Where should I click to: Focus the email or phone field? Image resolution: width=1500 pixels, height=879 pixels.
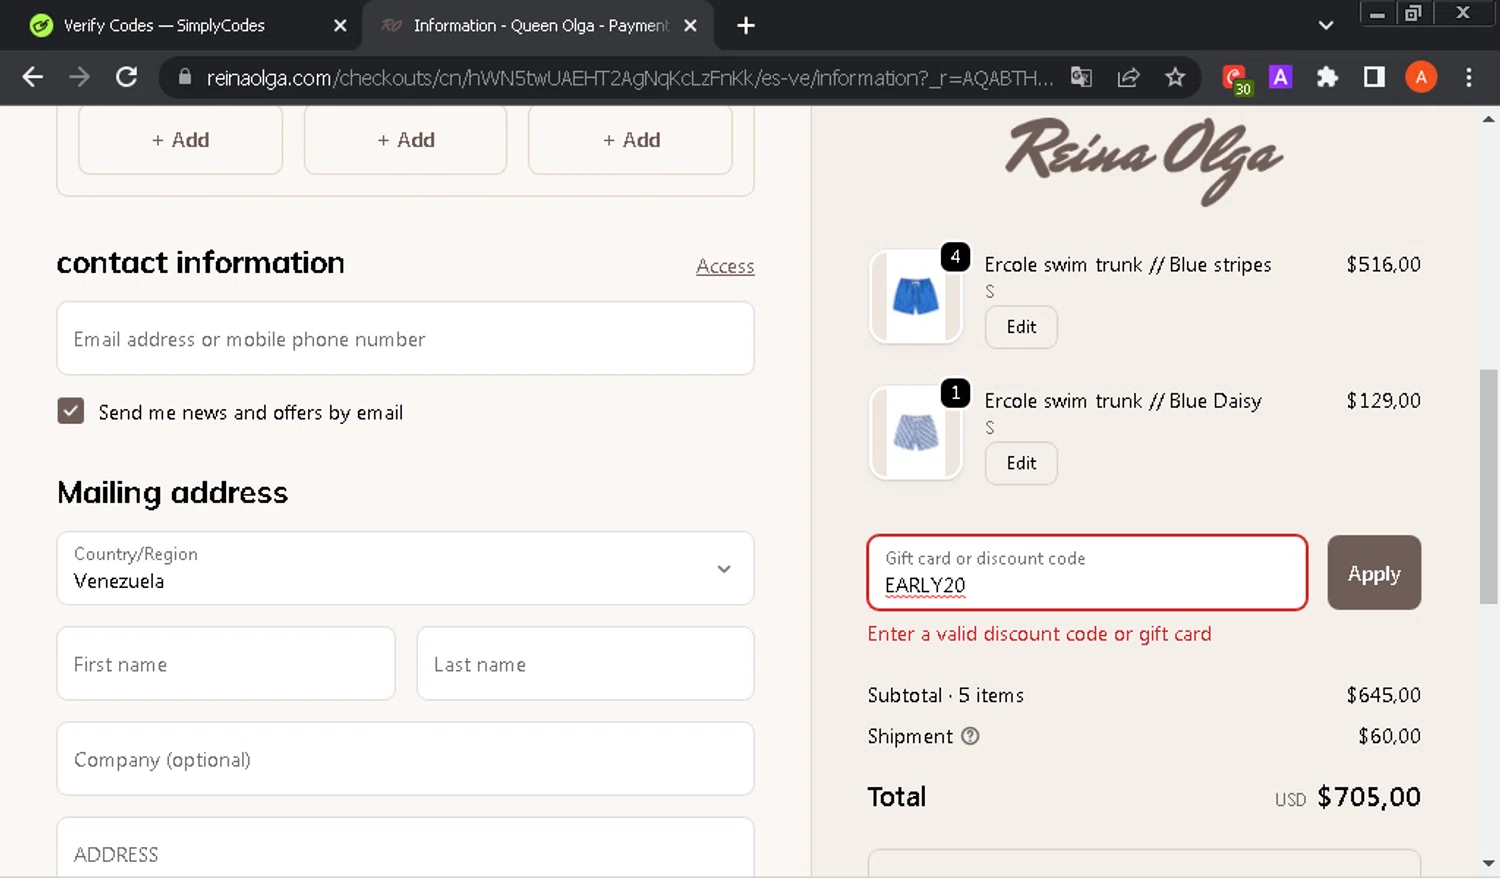pyautogui.click(x=405, y=339)
